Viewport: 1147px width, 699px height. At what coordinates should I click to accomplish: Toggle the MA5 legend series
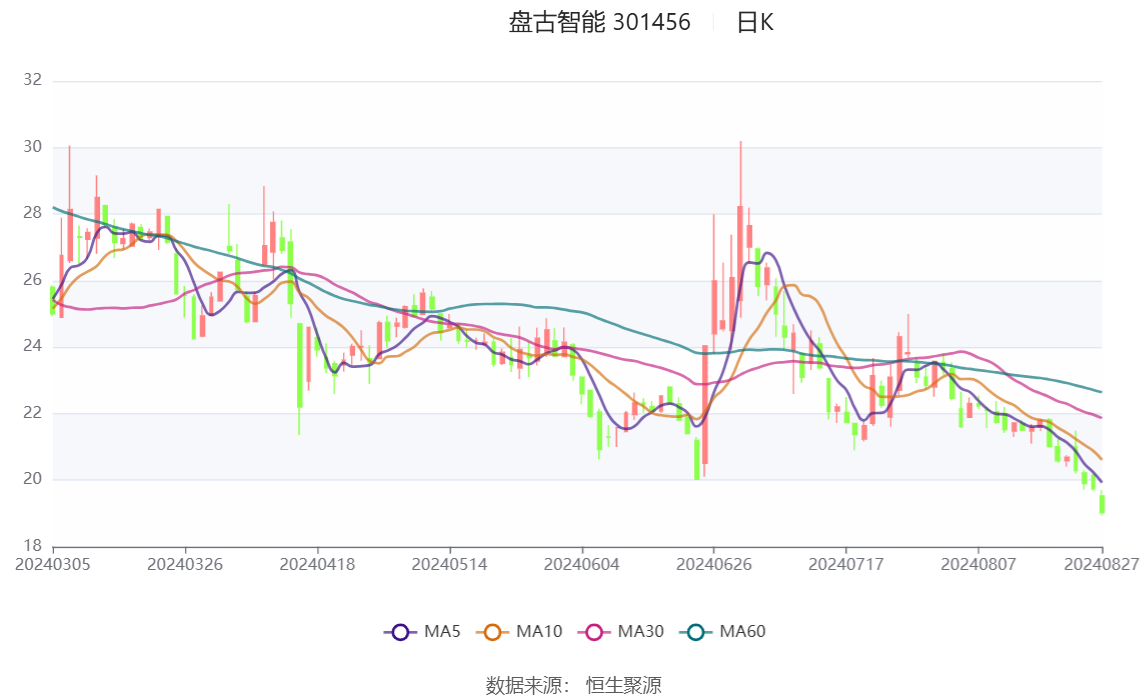click(x=422, y=632)
